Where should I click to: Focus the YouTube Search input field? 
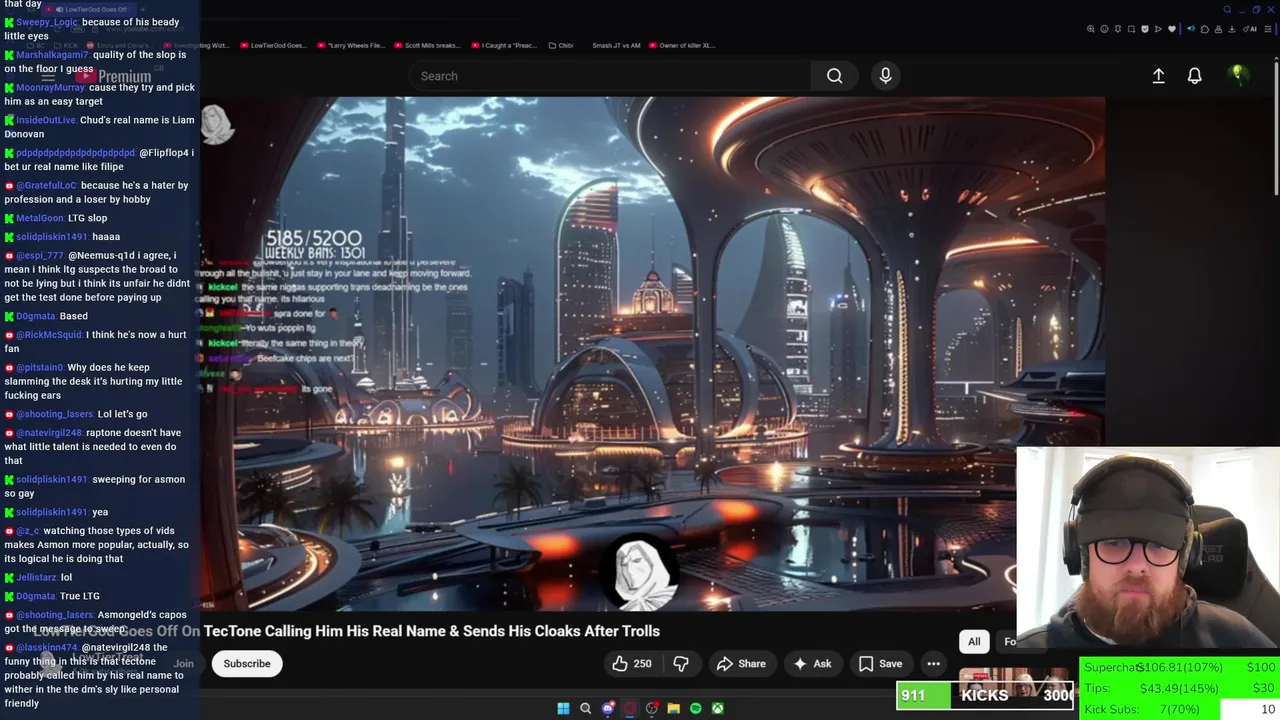click(610, 76)
